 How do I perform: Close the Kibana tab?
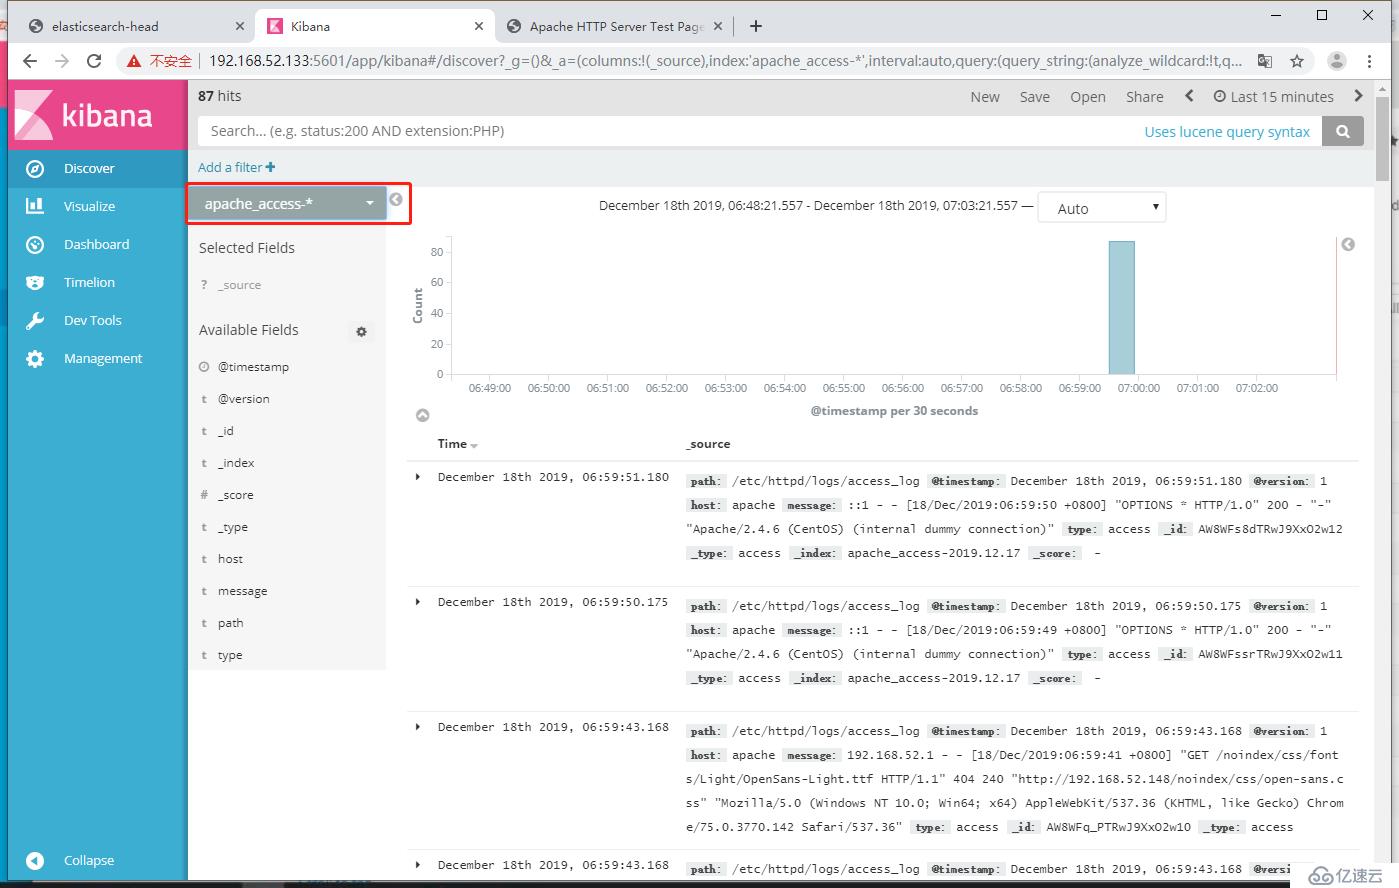[480, 27]
